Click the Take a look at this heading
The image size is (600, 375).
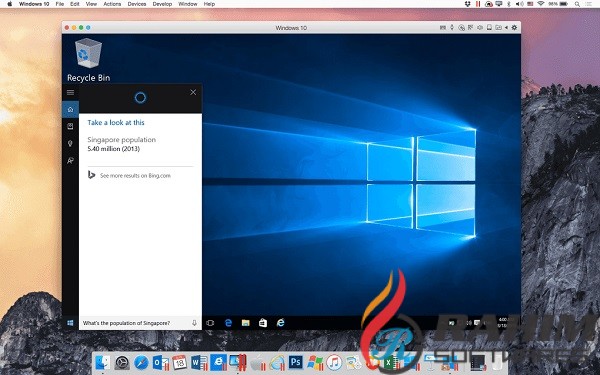pyautogui.click(x=116, y=122)
